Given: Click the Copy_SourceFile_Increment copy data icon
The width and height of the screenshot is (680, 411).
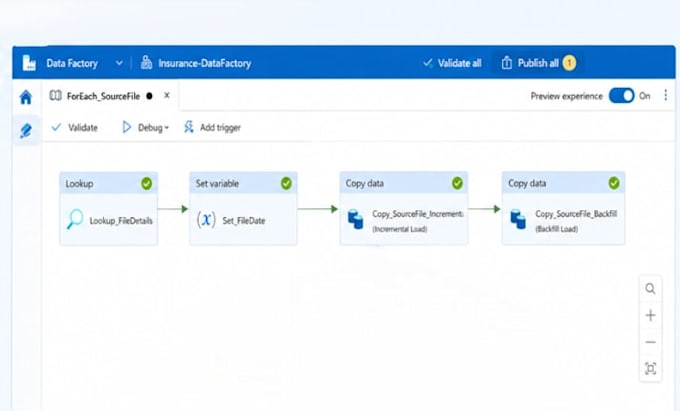Looking at the screenshot, I should (x=356, y=219).
